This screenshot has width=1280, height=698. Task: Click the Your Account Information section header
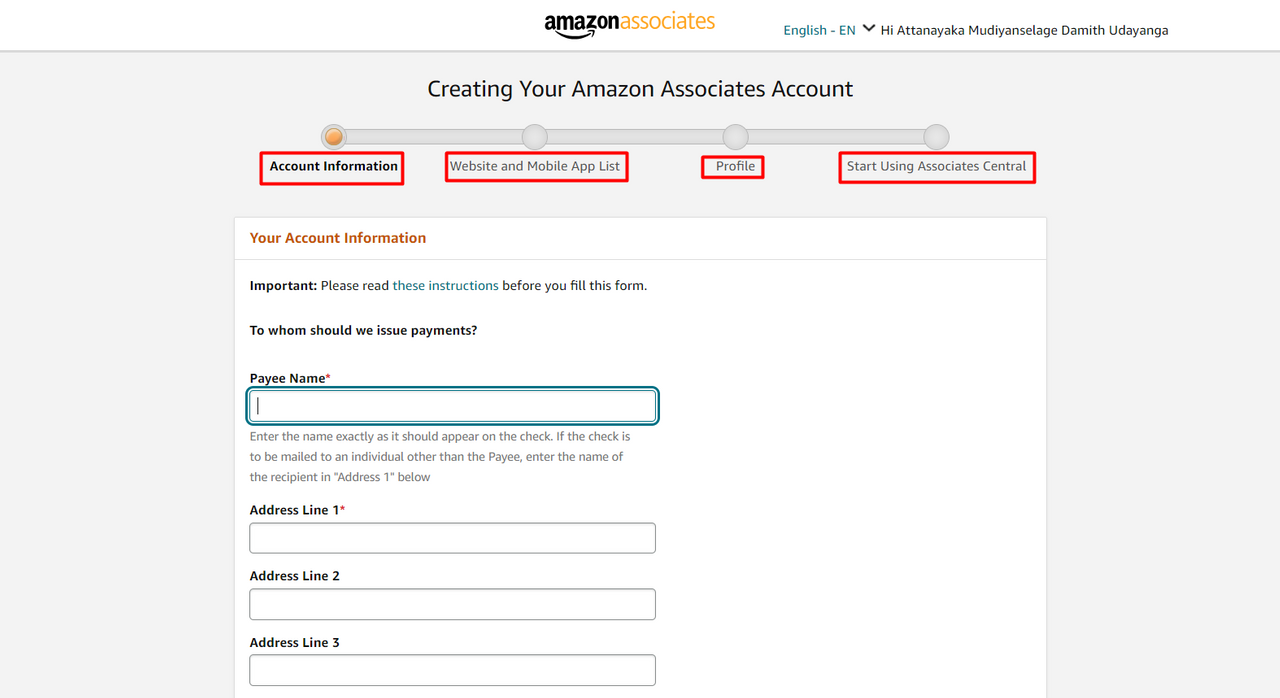[x=338, y=238]
